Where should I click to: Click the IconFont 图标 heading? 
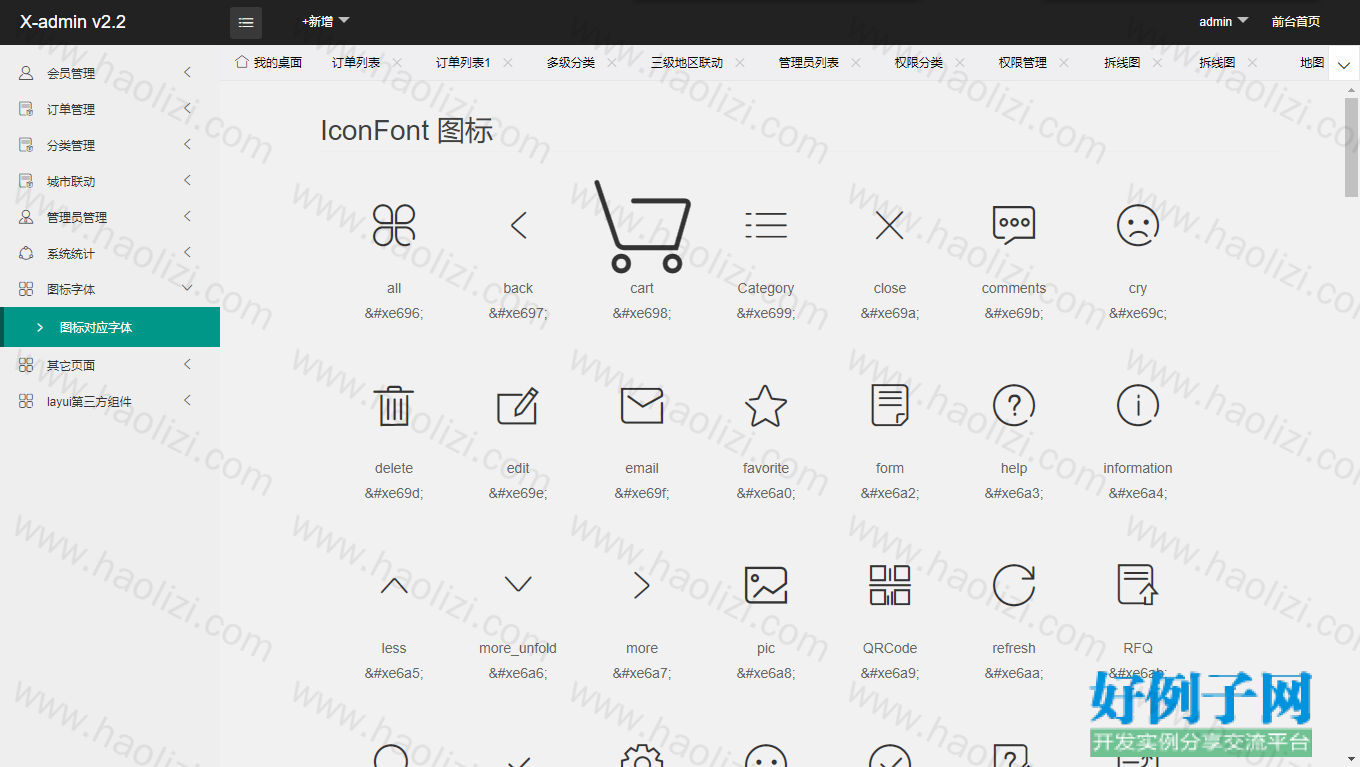tap(407, 131)
